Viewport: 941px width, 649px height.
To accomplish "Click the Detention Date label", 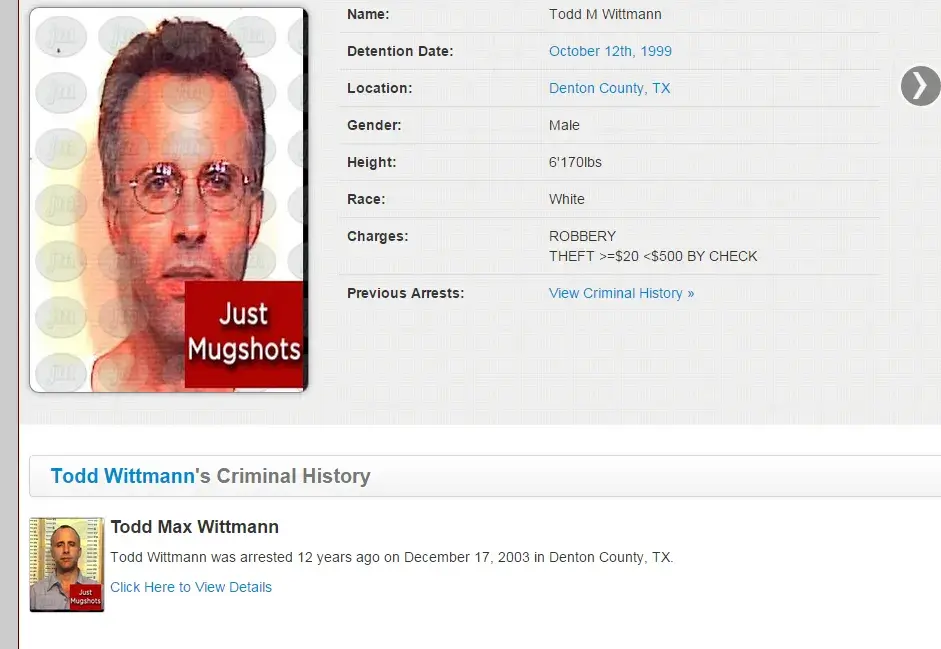I will (x=400, y=51).
